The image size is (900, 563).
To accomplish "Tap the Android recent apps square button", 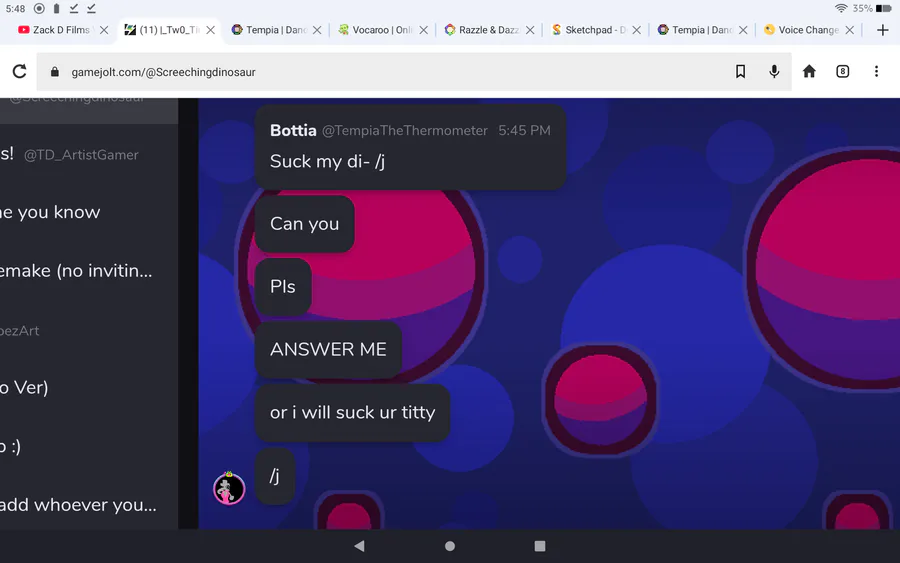I will pos(540,546).
